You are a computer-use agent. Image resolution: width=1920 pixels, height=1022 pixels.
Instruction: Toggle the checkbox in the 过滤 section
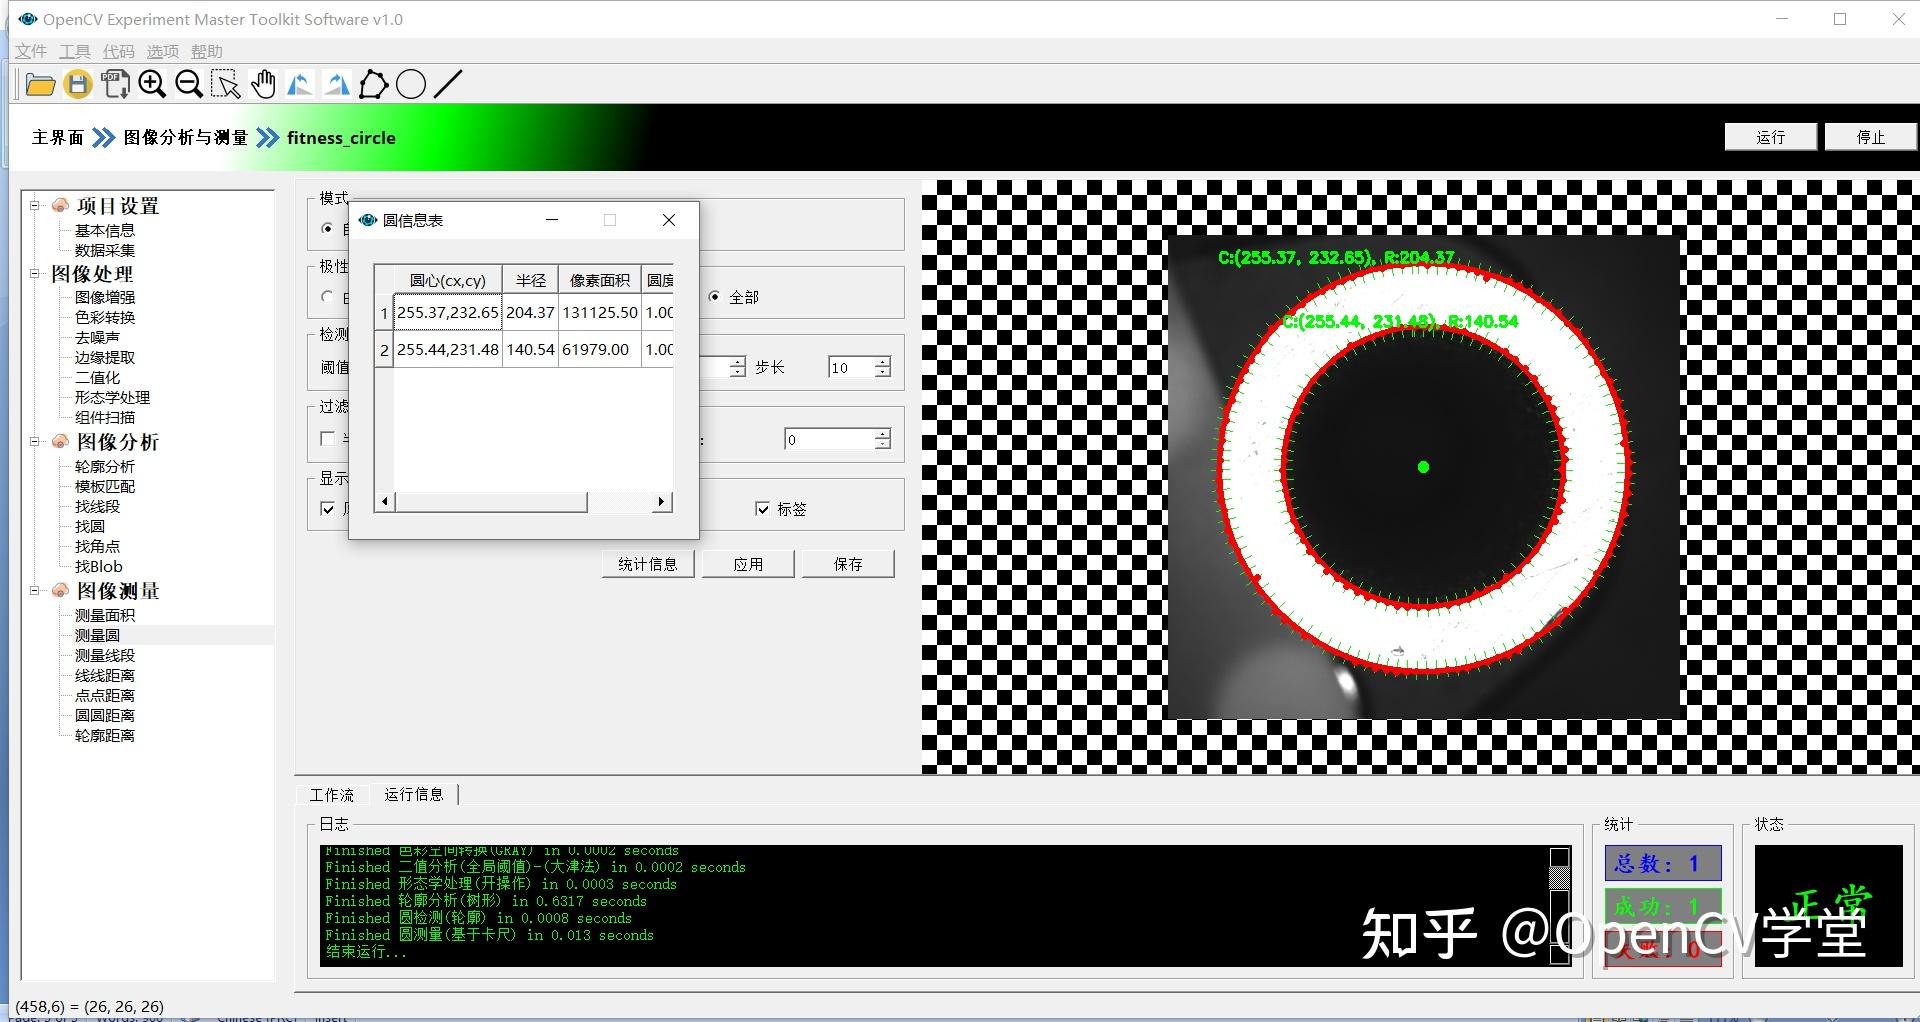coord(328,438)
